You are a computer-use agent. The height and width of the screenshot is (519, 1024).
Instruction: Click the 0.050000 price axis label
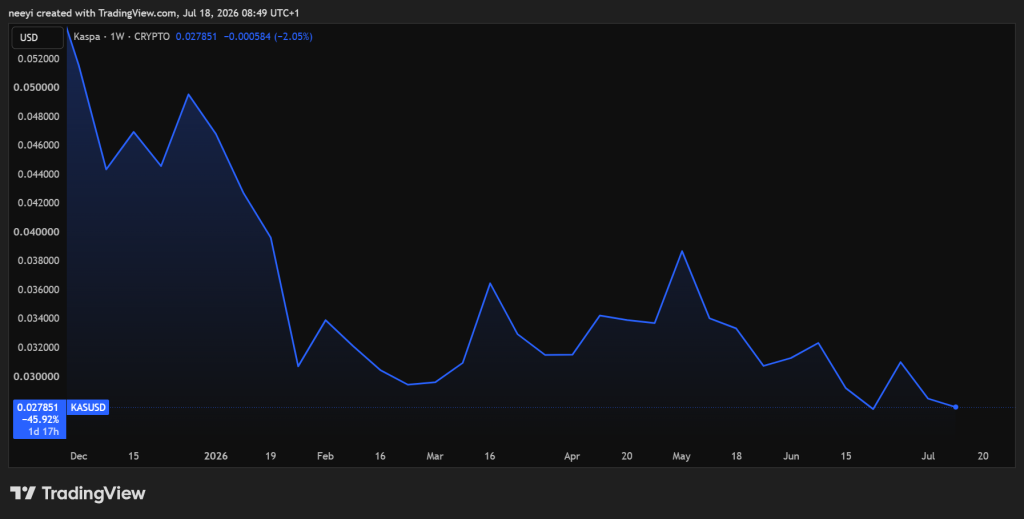point(38,87)
